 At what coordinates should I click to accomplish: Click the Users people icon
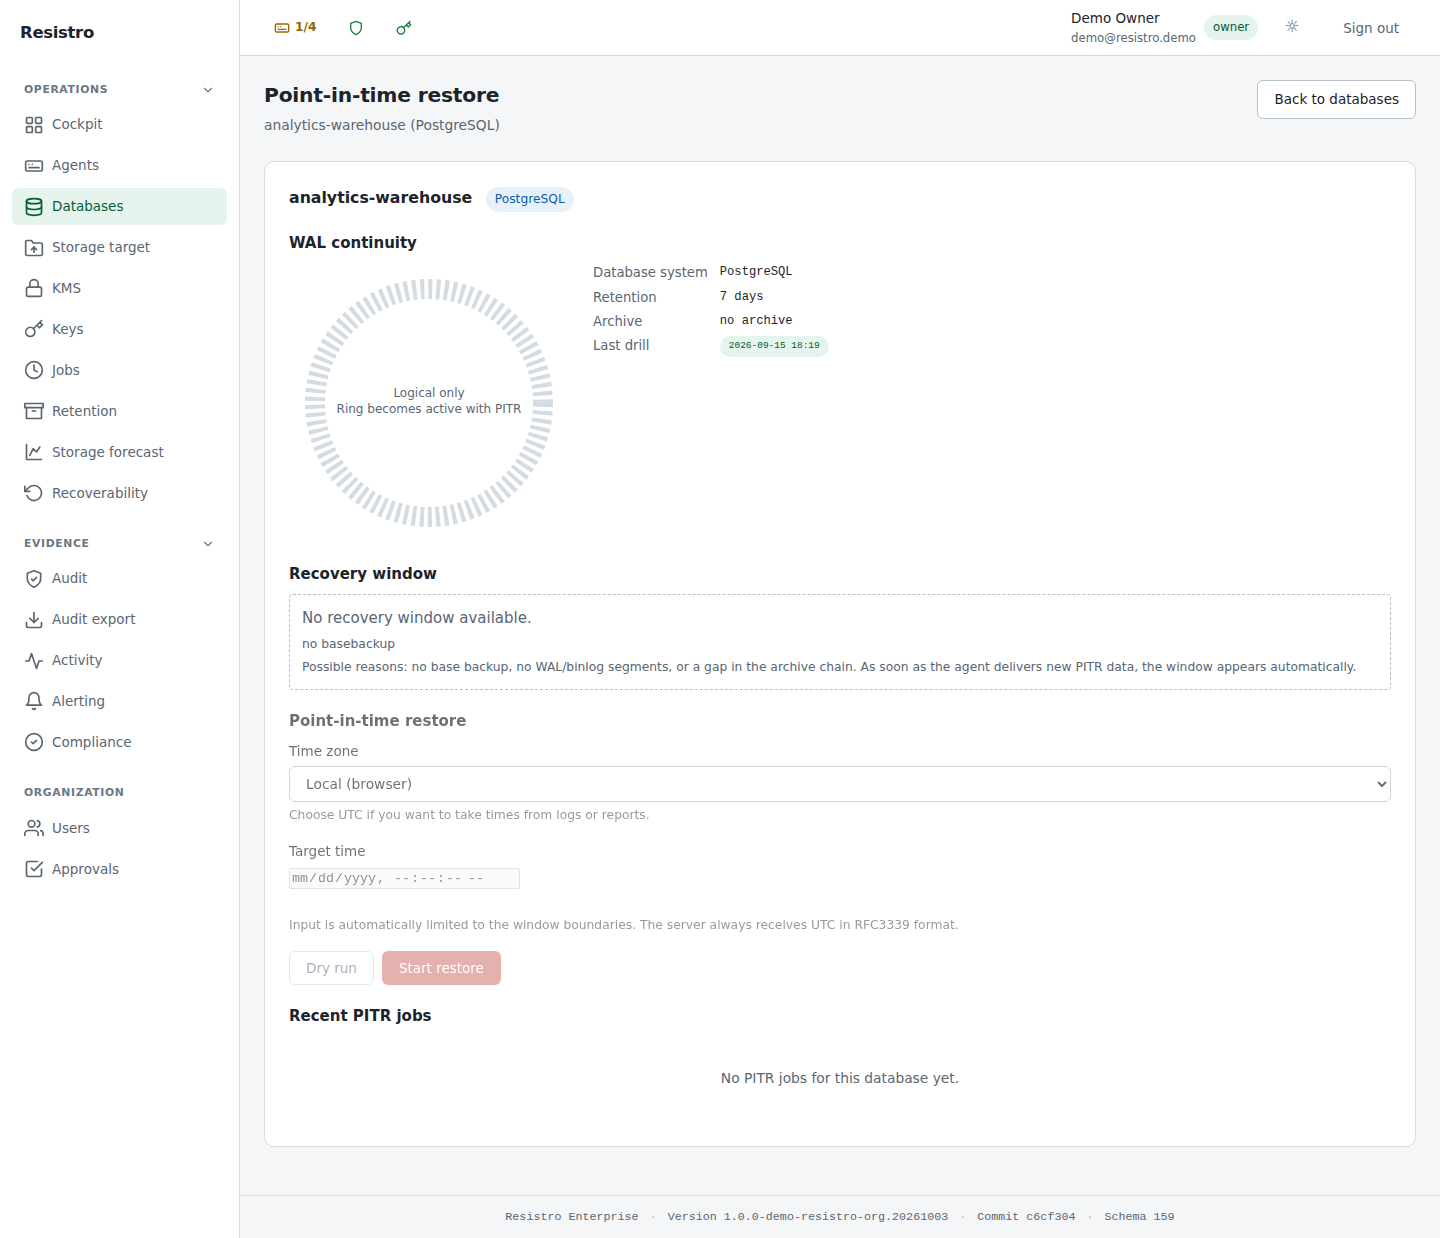pyautogui.click(x=34, y=829)
